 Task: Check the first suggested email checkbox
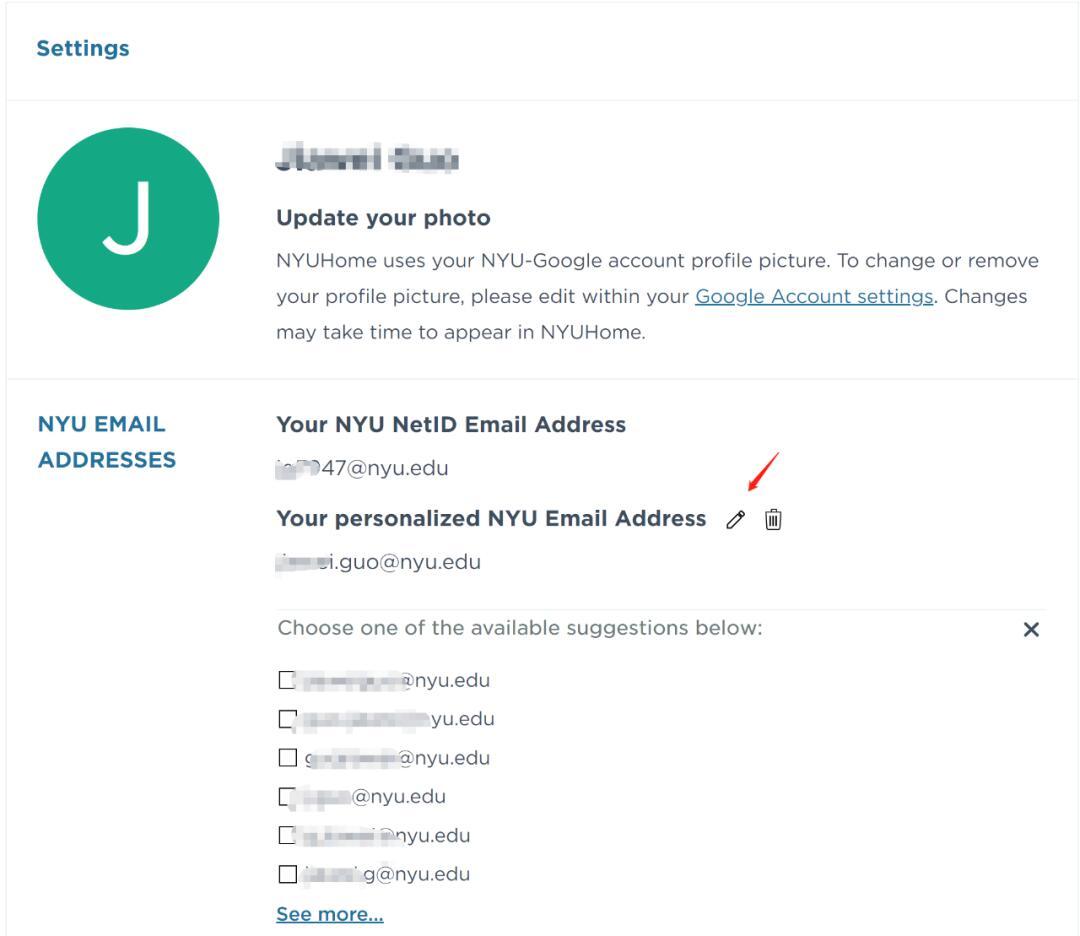pyautogui.click(x=287, y=680)
